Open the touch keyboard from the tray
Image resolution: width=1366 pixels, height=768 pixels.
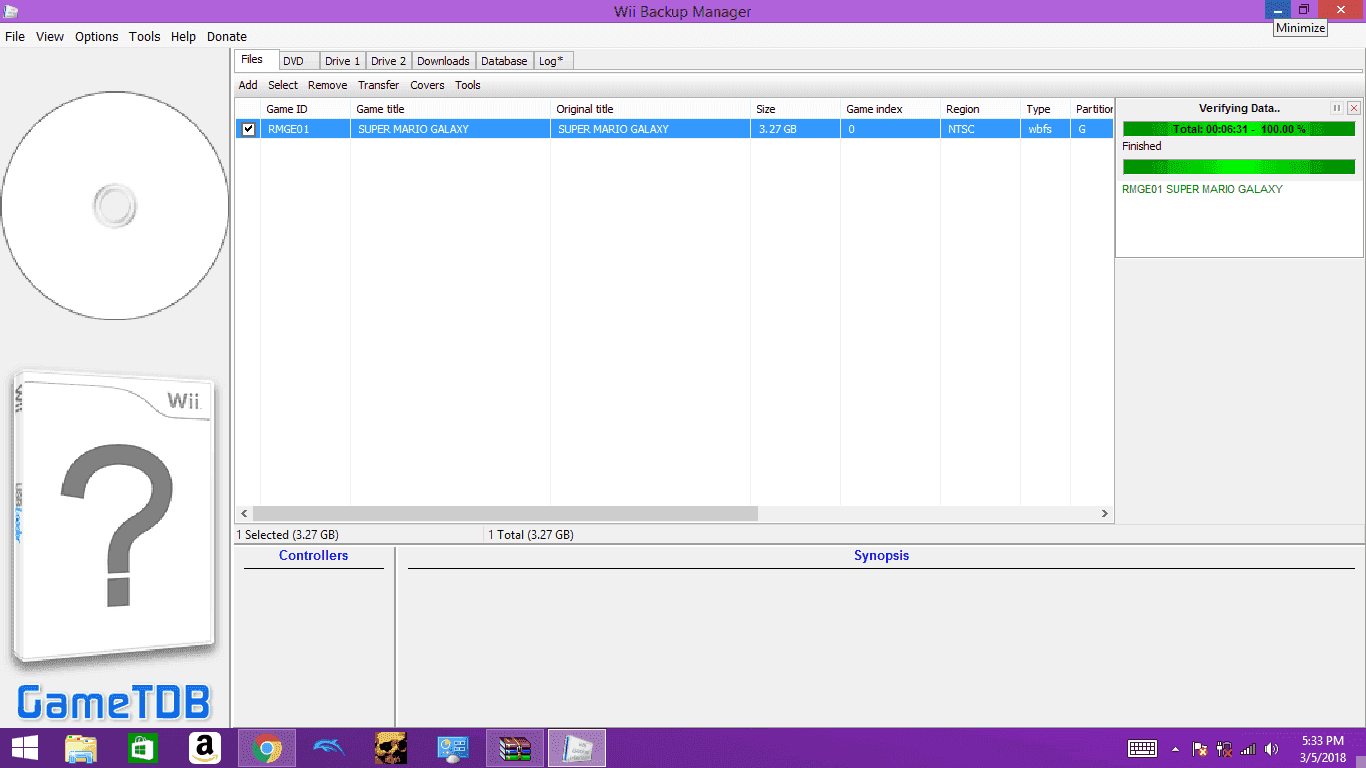pyautogui.click(x=1142, y=748)
